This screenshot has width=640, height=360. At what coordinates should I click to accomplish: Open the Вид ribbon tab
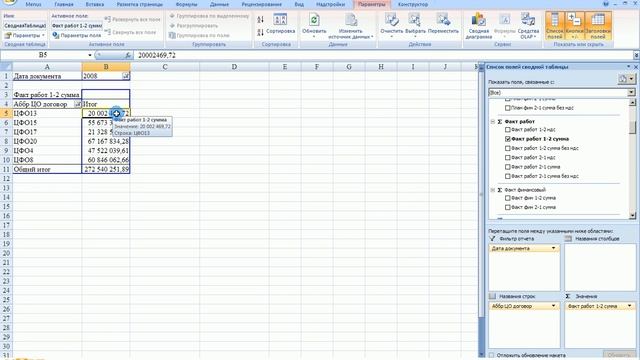(x=299, y=4)
